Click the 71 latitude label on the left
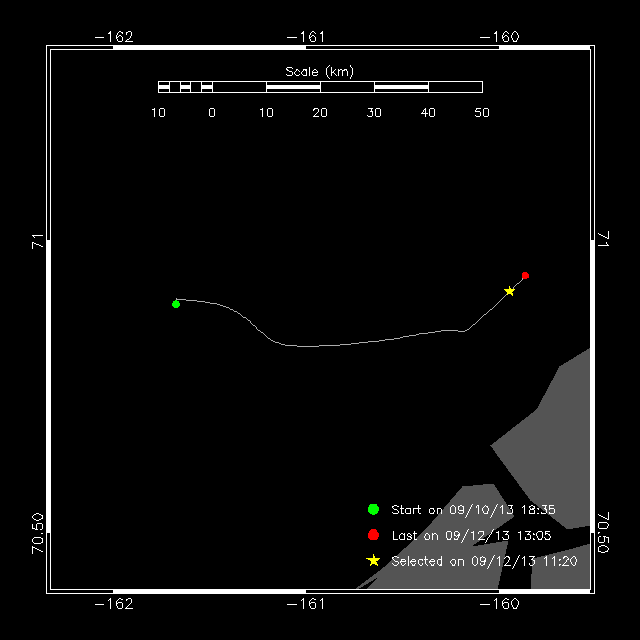This screenshot has width=640, height=640. click(x=37, y=241)
